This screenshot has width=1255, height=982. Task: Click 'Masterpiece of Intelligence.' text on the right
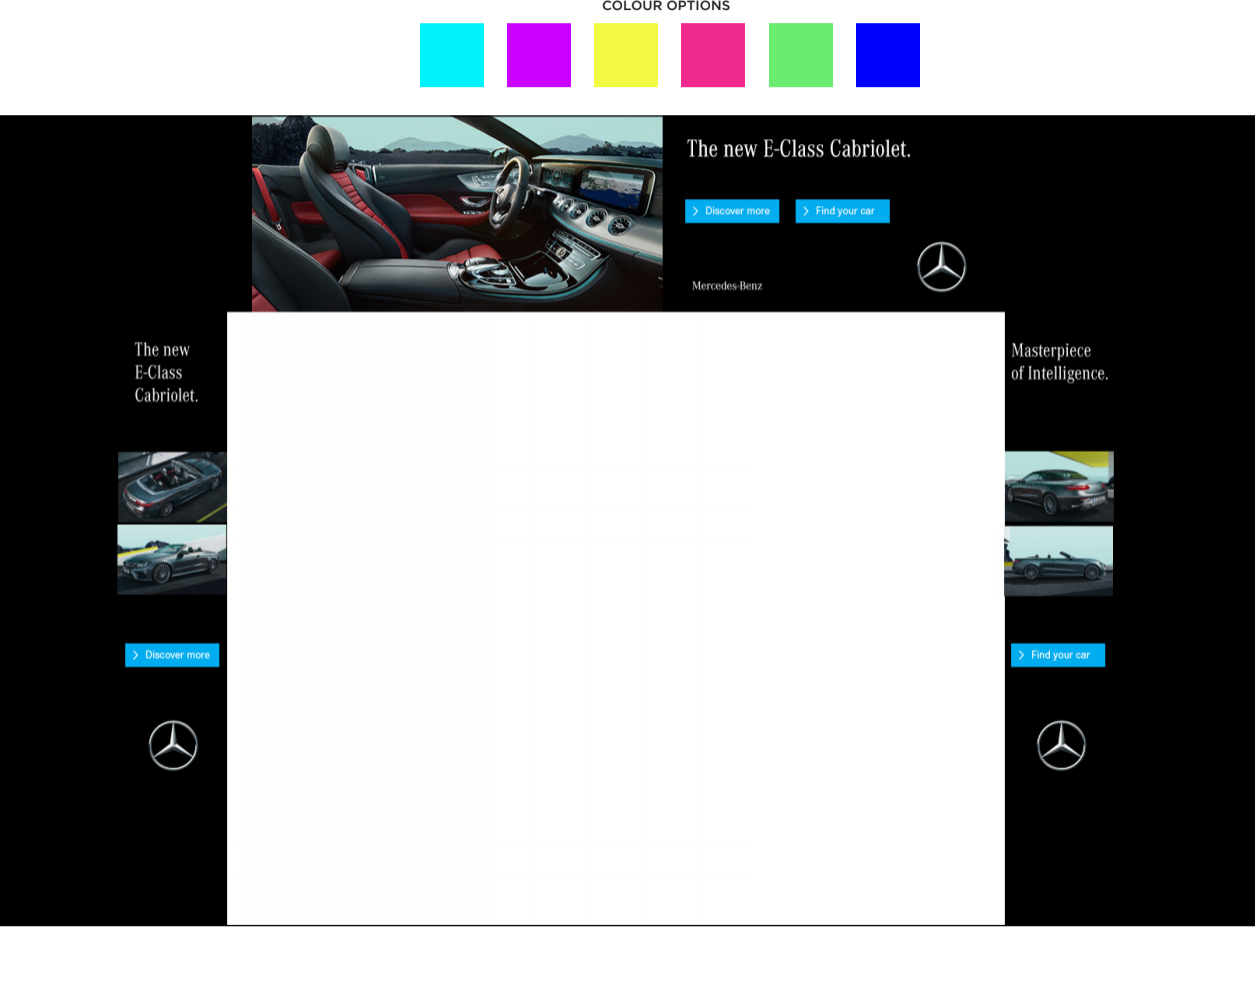coord(1060,362)
